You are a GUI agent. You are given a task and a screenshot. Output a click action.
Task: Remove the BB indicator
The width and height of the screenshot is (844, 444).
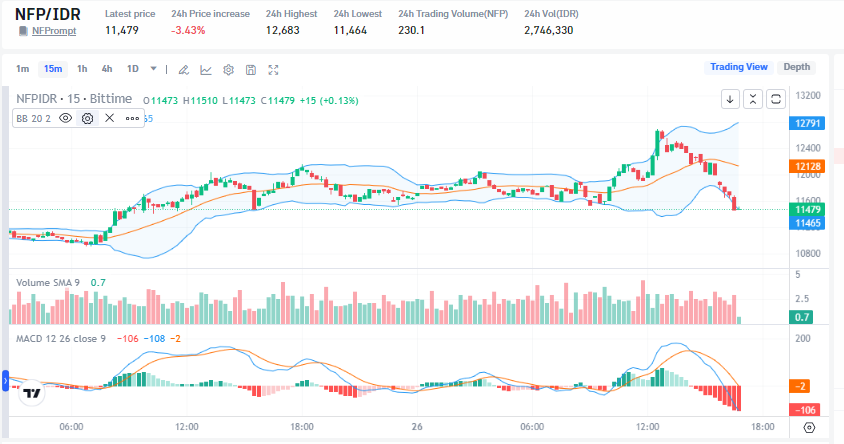click(109, 118)
